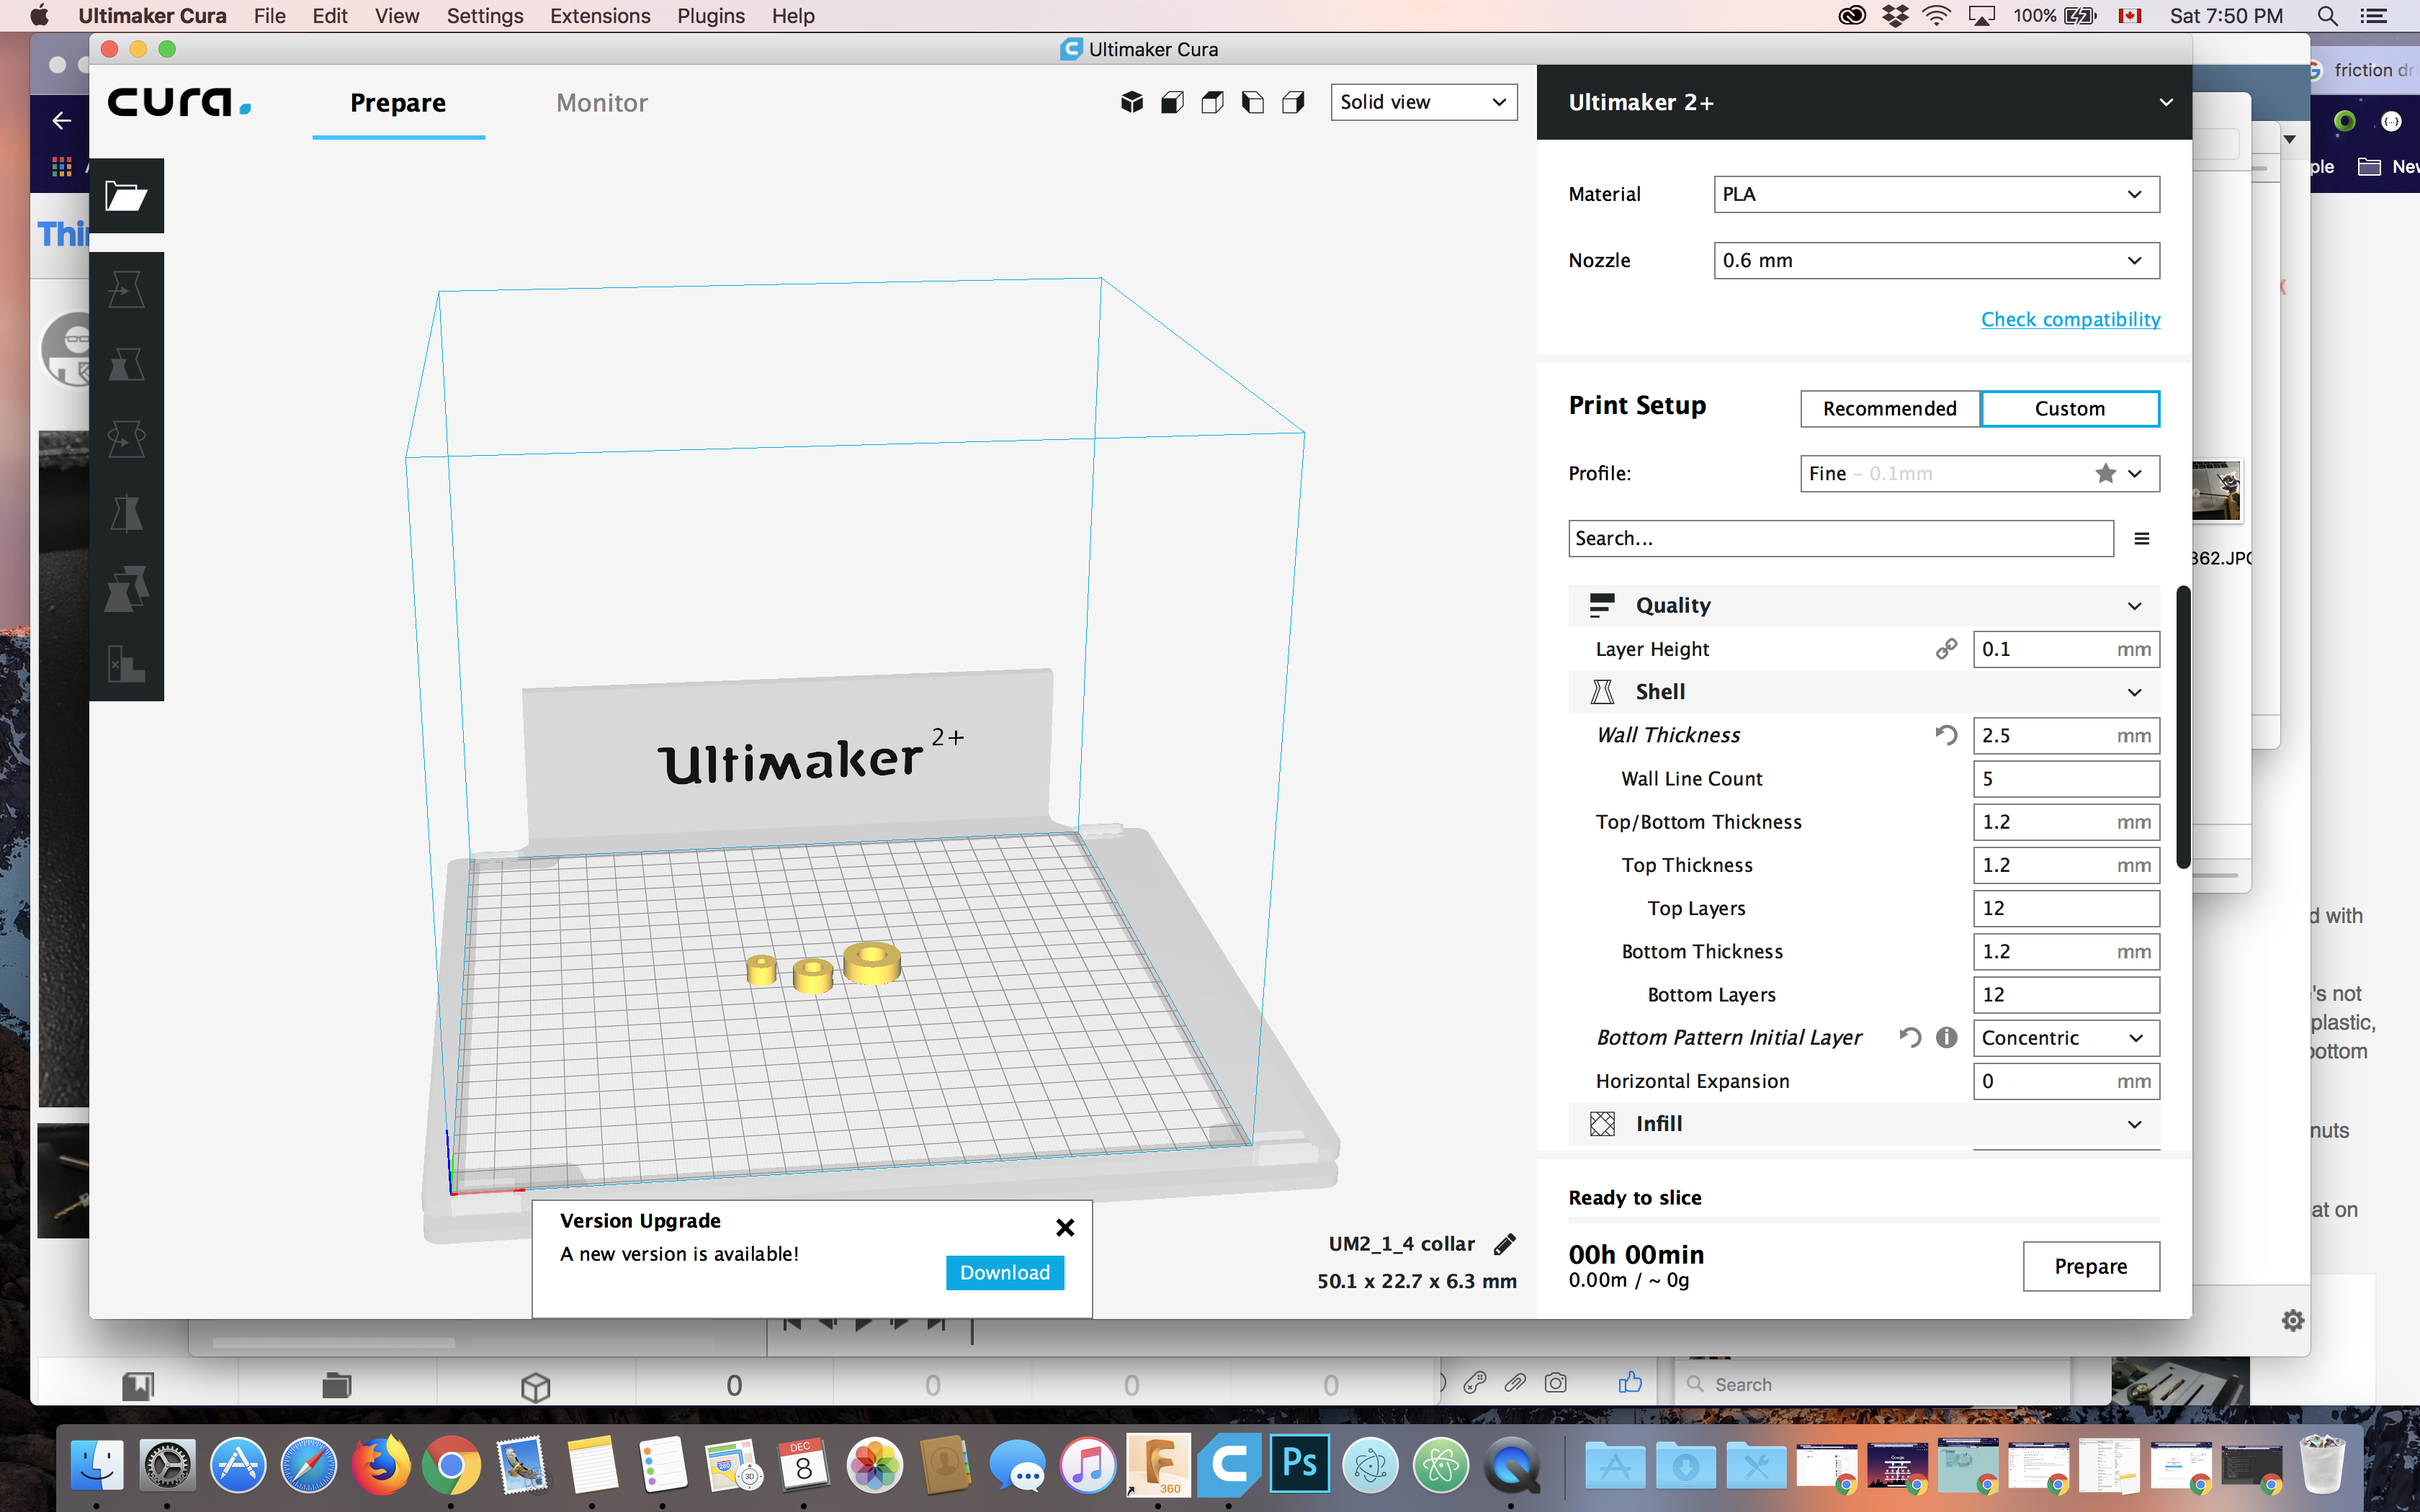Open Atom editor from the Dock
This screenshot has height=1512, width=2420.
[1441, 1465]
